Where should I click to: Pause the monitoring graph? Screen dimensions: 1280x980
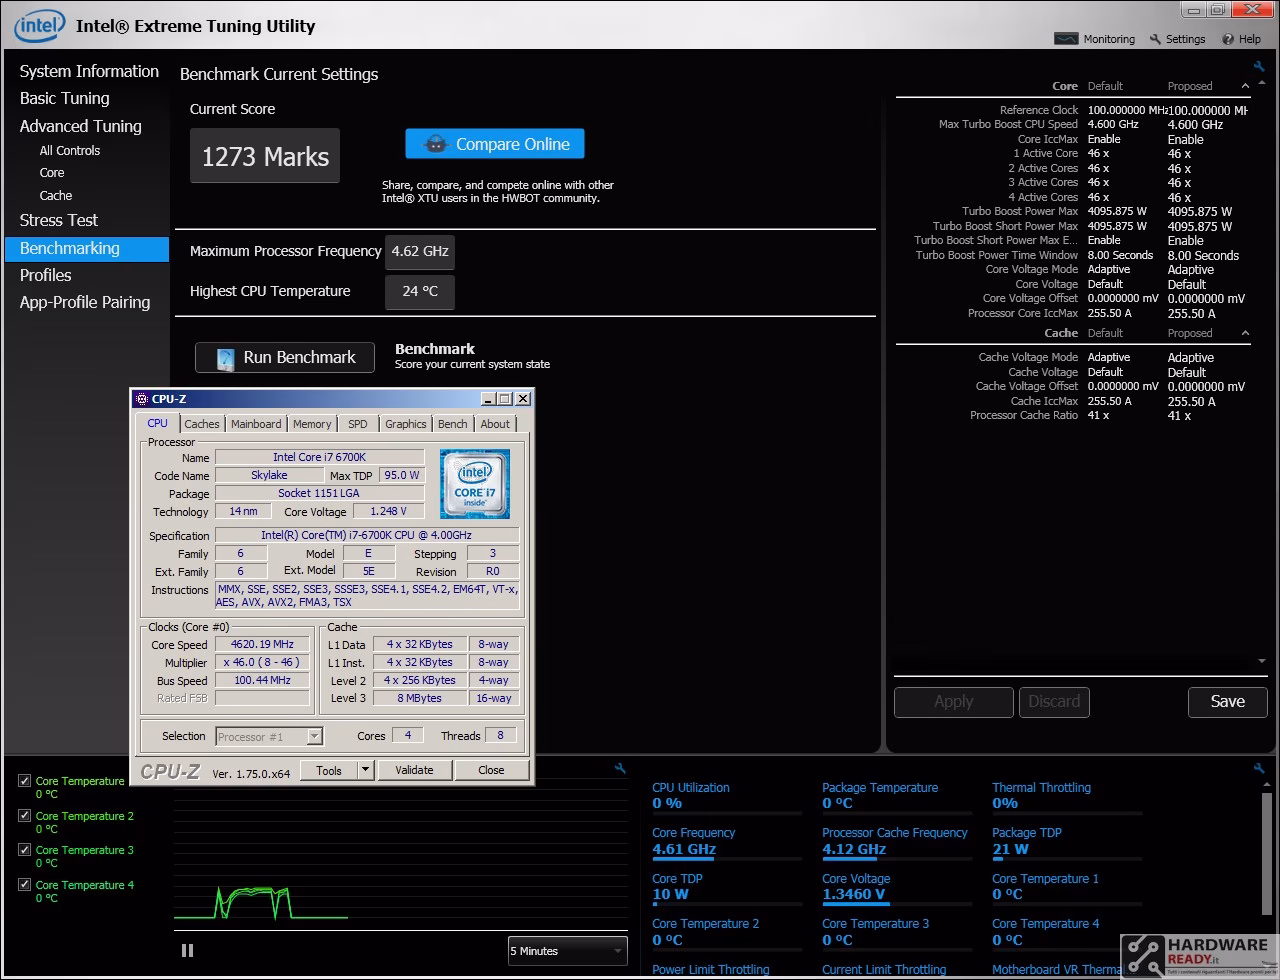click(x=187, y=950)
